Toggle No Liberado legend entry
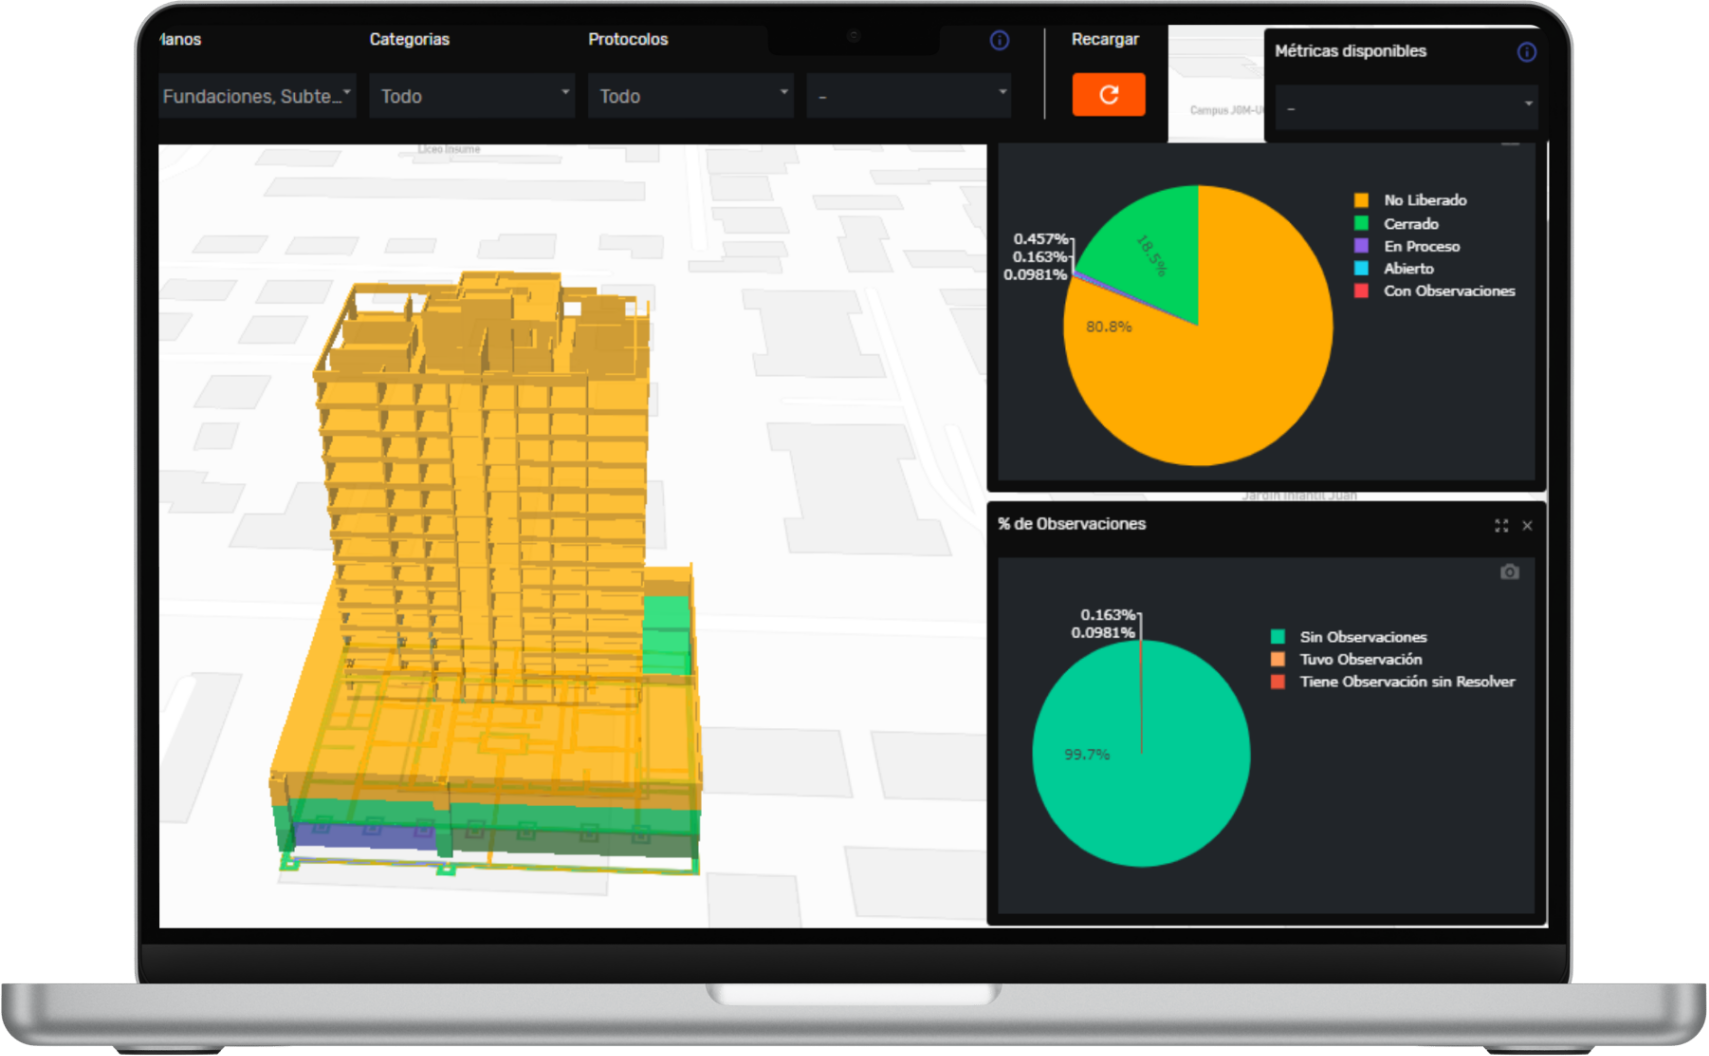The width and height of the screenshot is (1709, 1056). 1424,200
